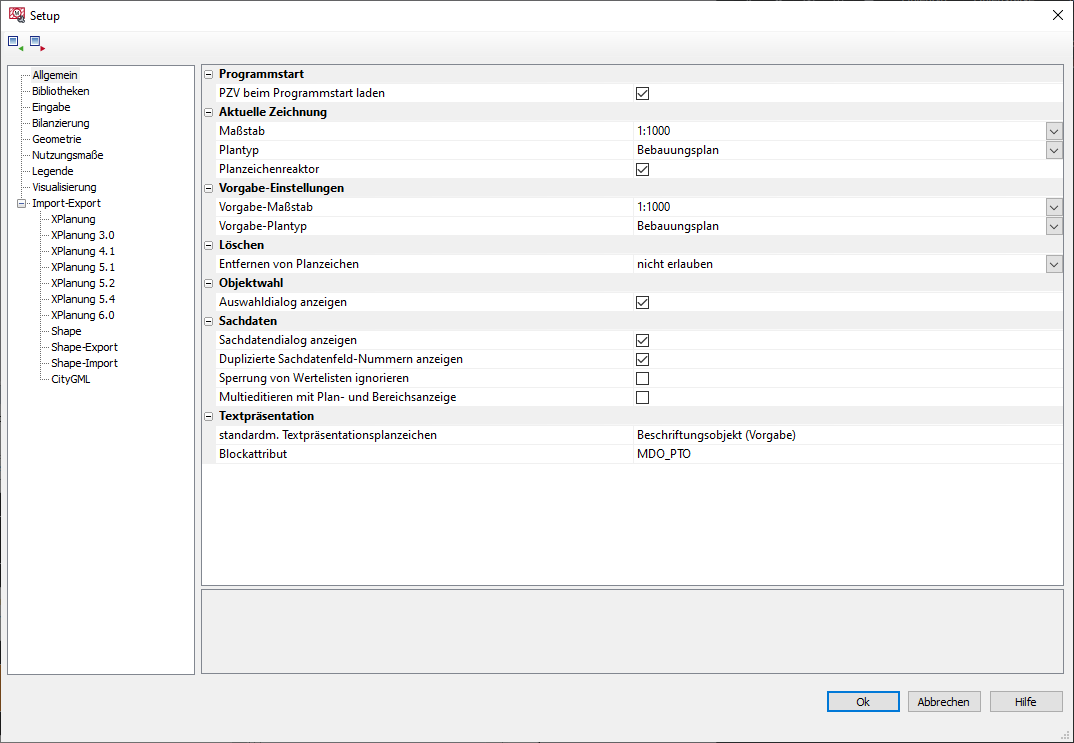Collapse the Sachdaten section
The image size is (1074, 743).
[209, 321]
